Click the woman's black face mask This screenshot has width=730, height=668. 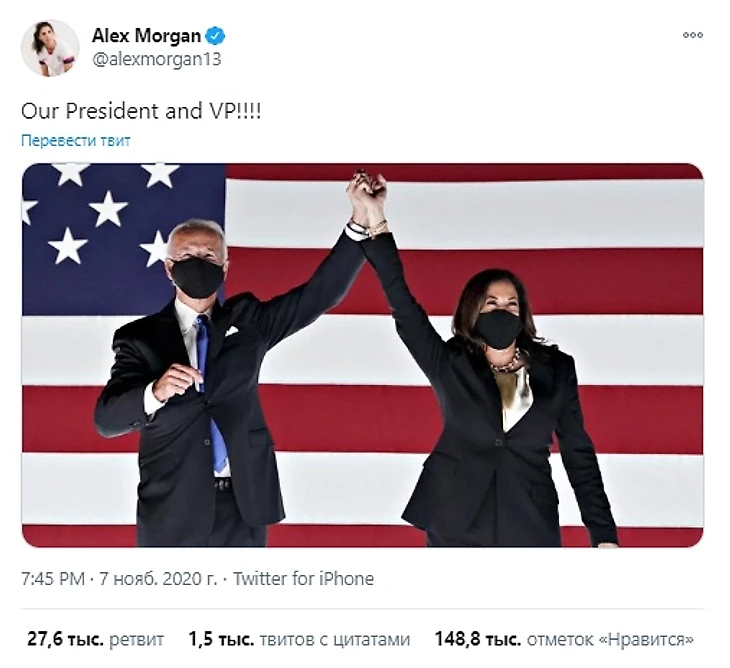tap(499, 329)
